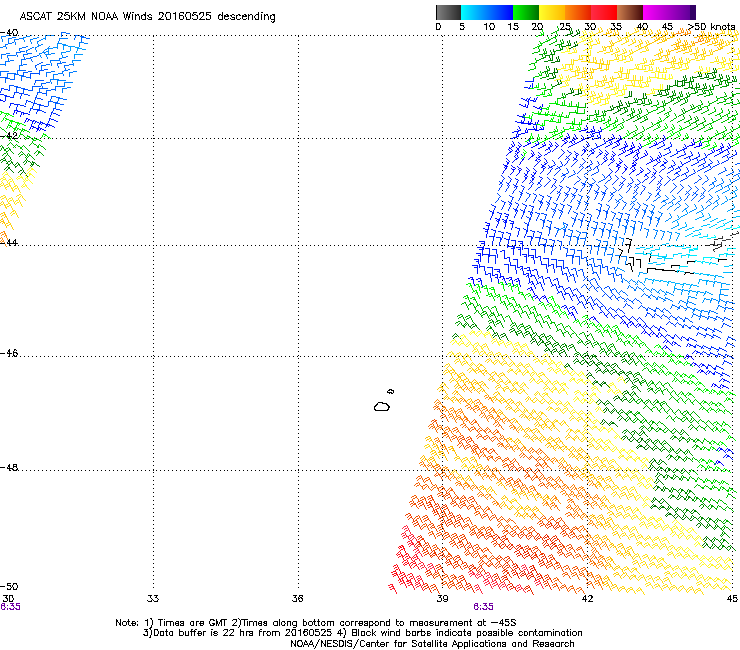Click the '39' longitude axis label
The width and height of the screenshot is (740, 650).
coord(442,599)
